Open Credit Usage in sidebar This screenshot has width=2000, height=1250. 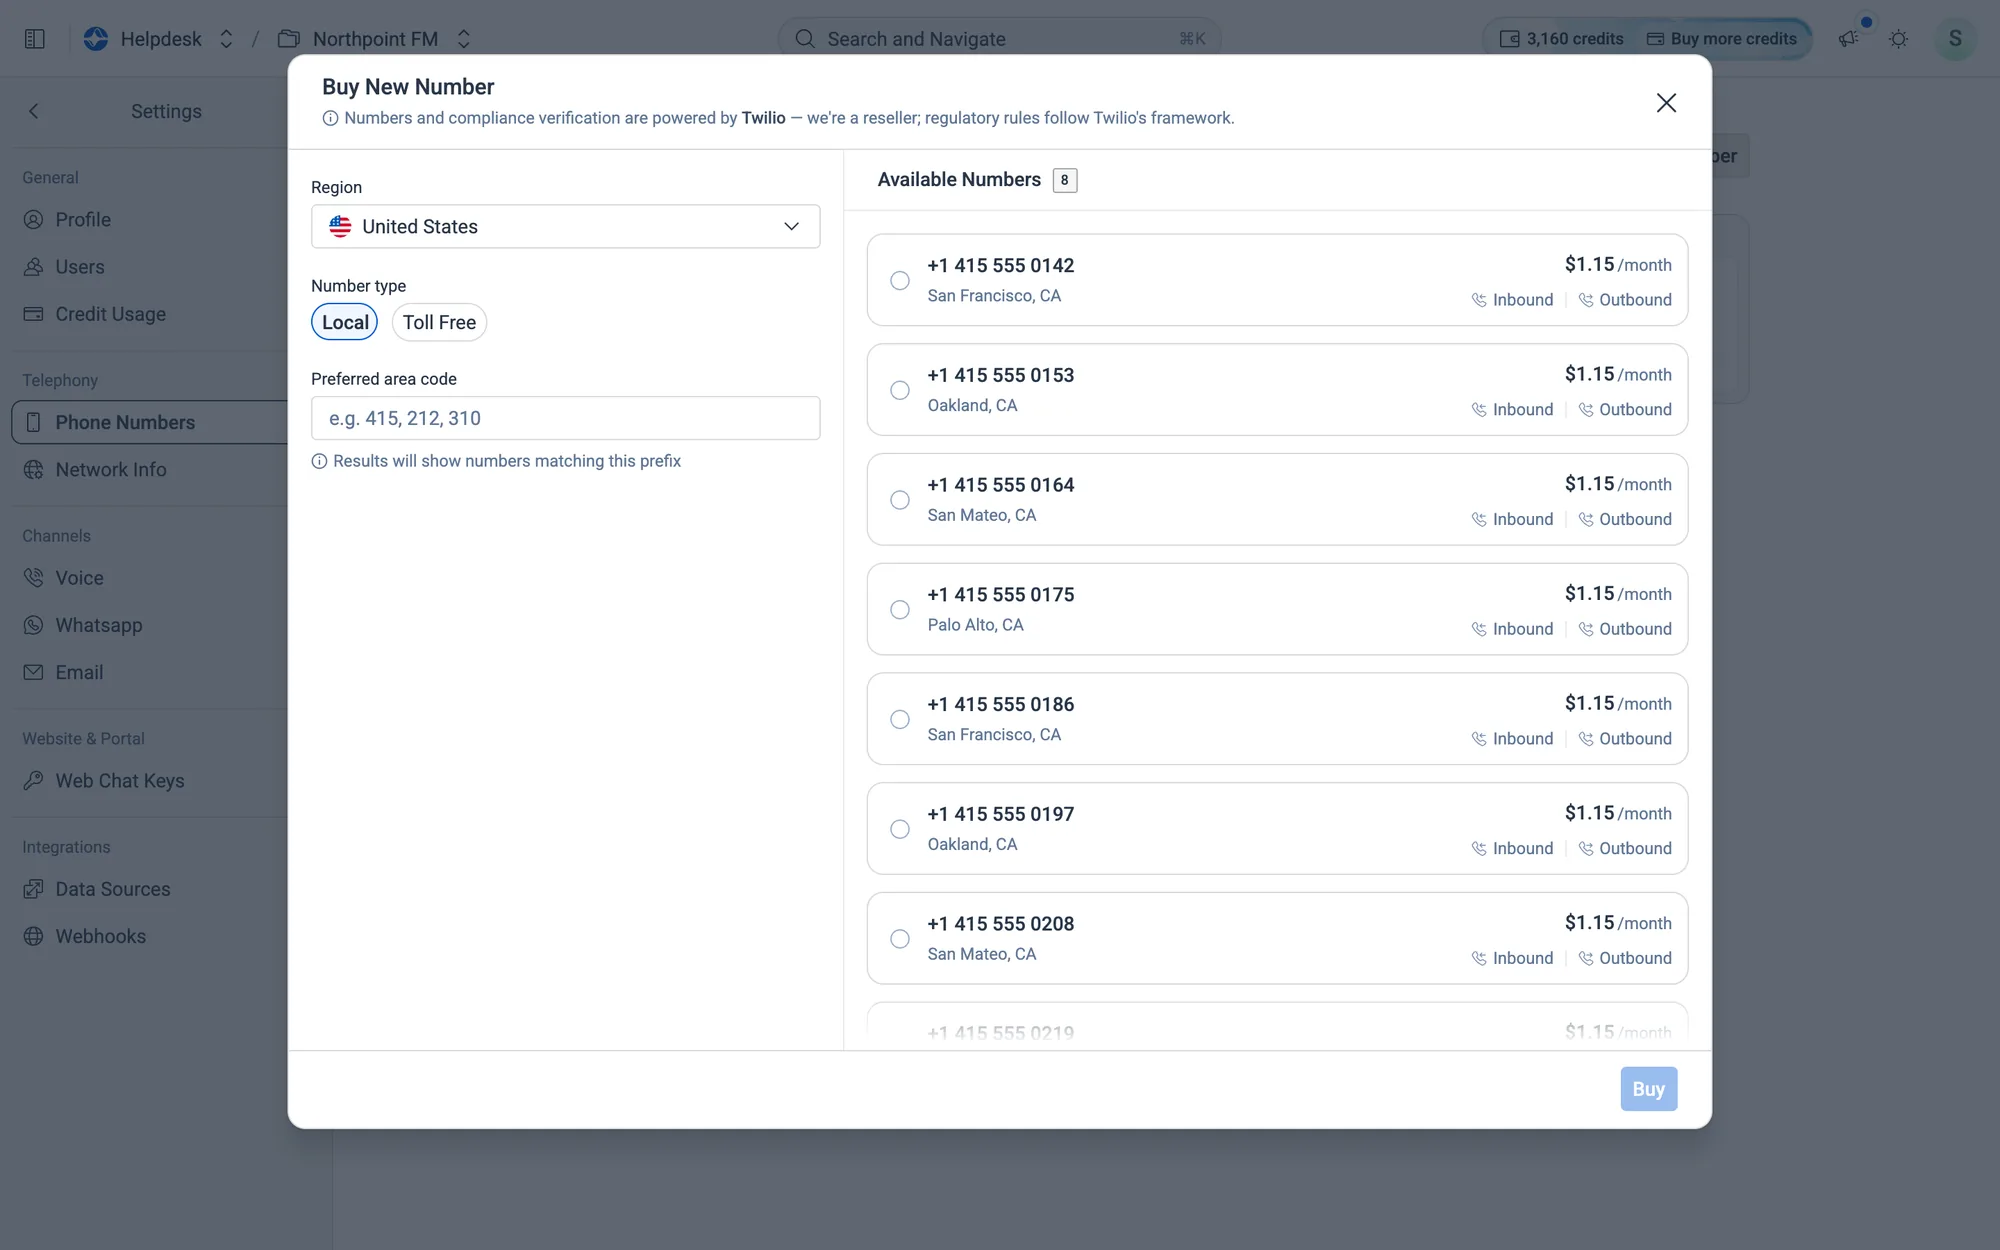pos(110,314)
